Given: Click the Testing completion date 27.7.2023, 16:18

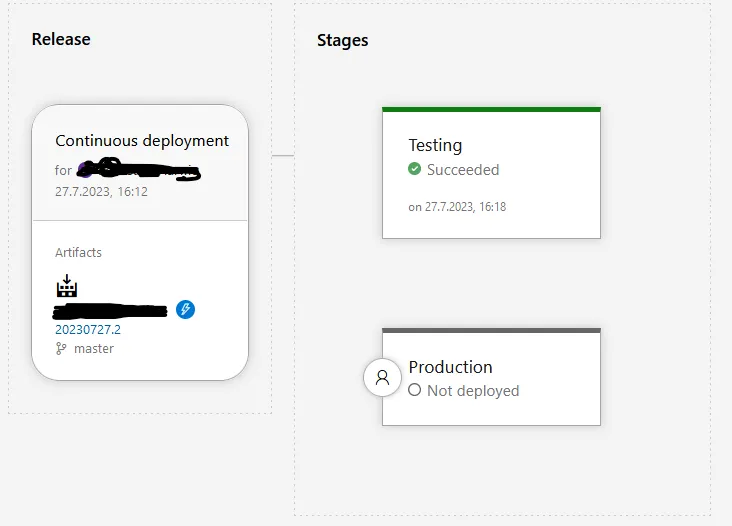Looking at the screenshot, I should click(x=457, y=207).
